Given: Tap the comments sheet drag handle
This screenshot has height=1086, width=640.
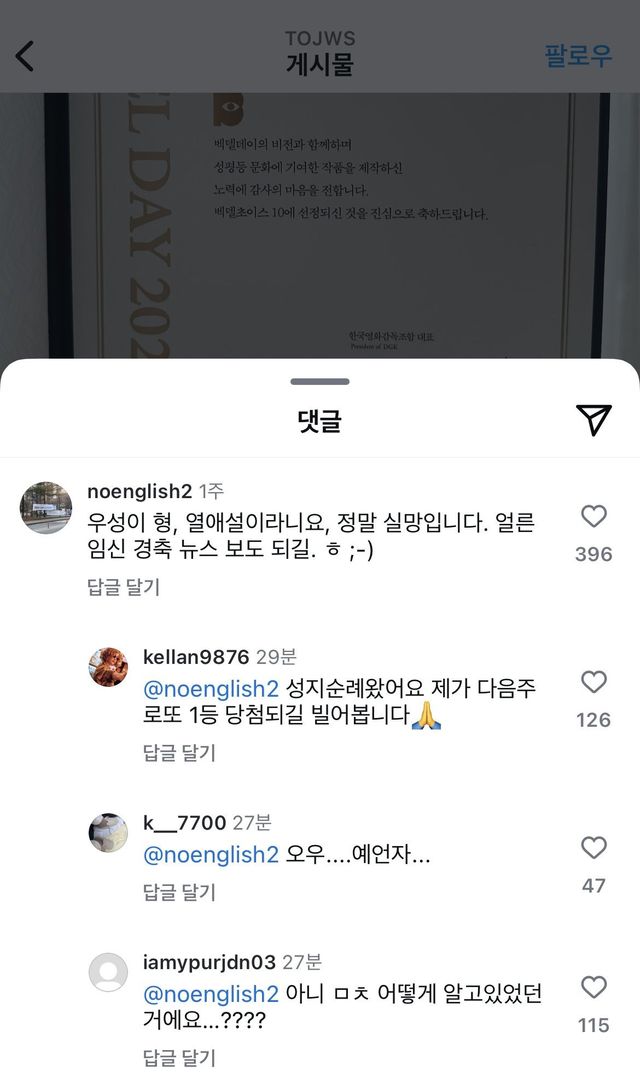Looking at the screenshot, I should [320, 382].
